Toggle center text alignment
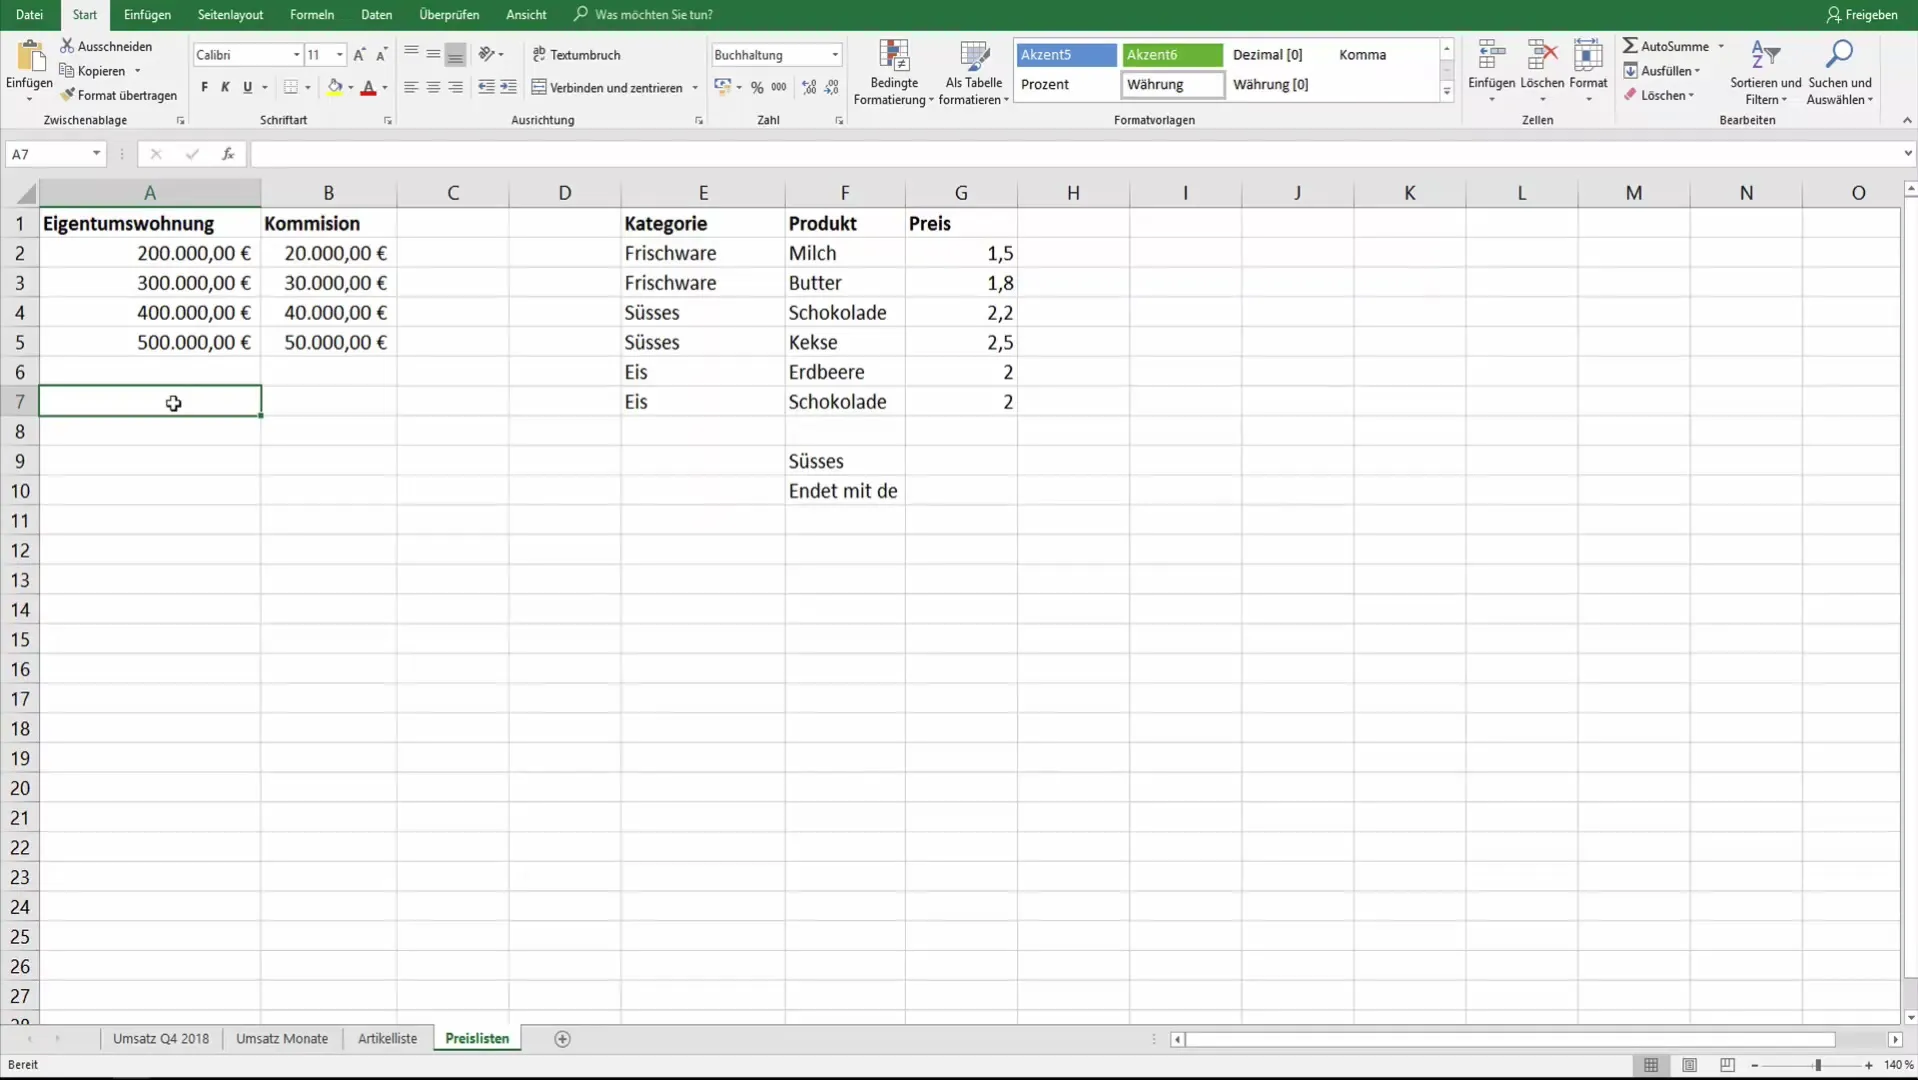 pos(433,88)
